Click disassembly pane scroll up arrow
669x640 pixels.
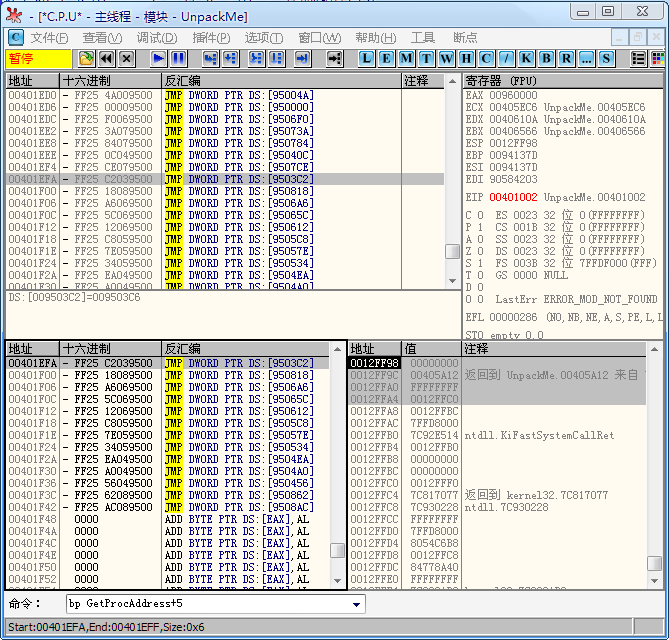click(x=452, y=81)
